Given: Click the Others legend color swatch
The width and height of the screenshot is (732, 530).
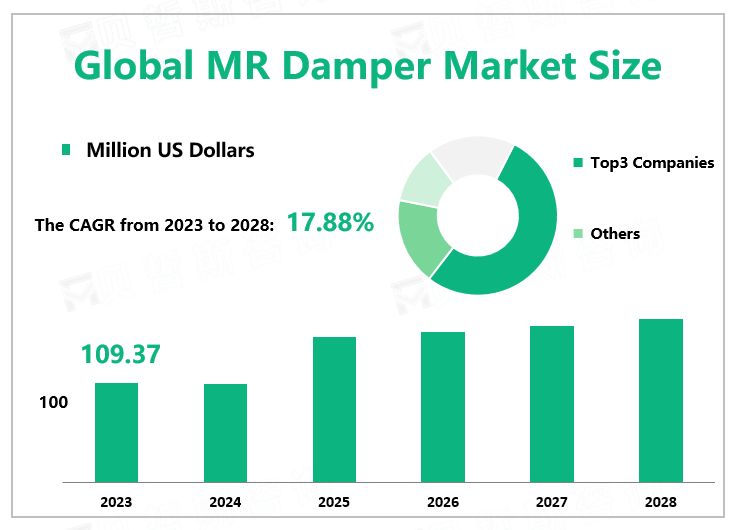Looking at the screenshot, I should coord(577,234).
